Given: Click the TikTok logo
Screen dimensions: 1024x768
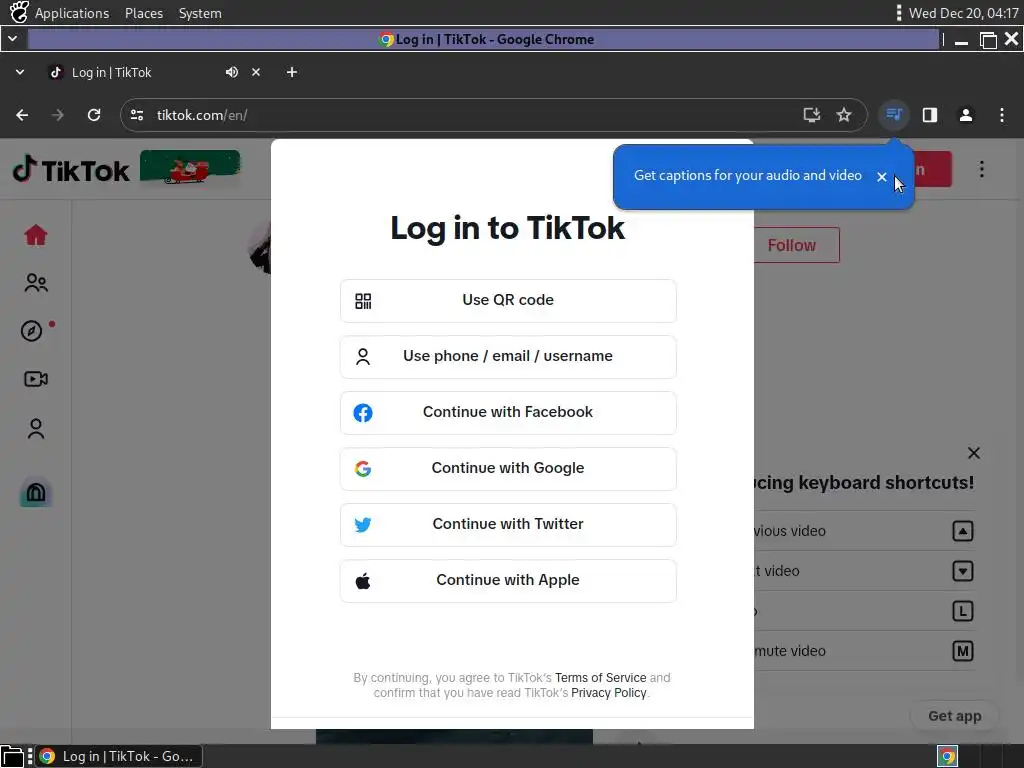Looking at the screenshot, I should [71, 170].
